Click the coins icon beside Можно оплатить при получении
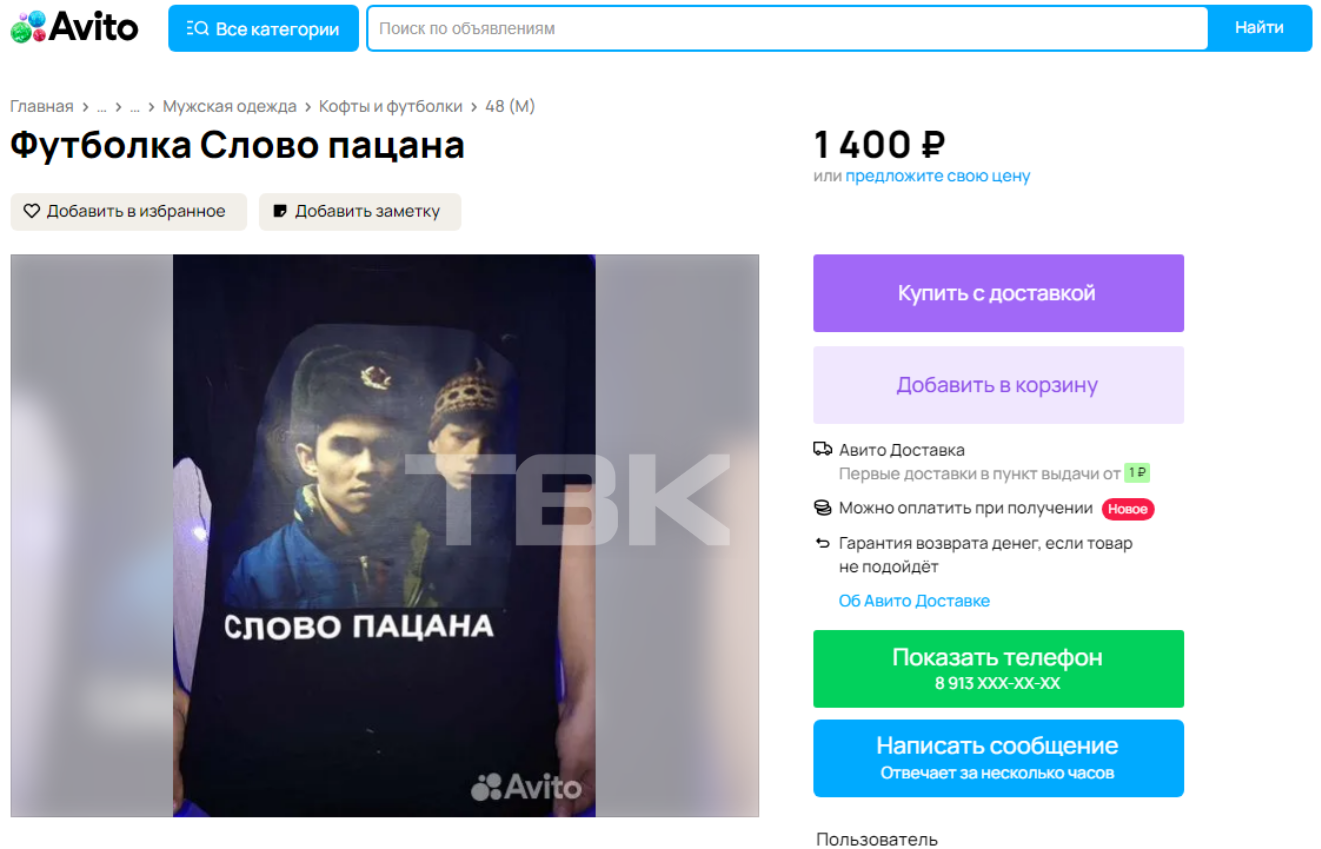 point(823,508)
